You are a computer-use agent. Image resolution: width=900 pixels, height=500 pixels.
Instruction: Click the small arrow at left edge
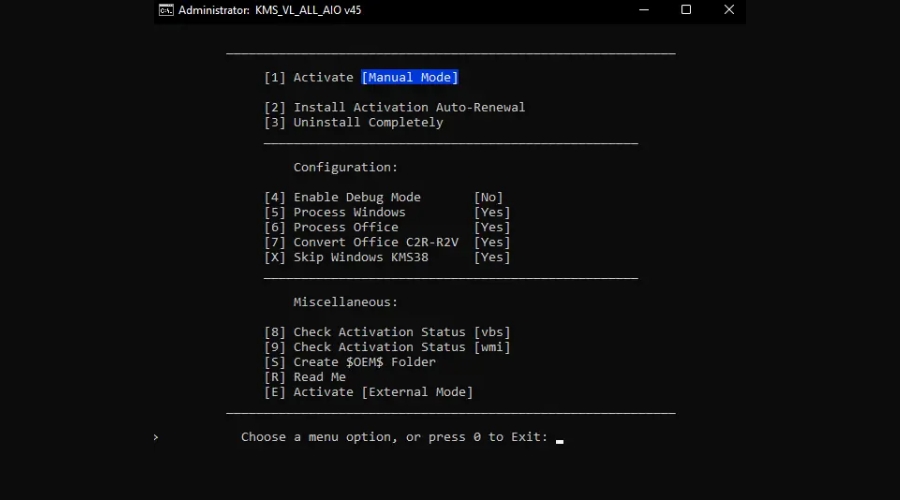[x=156, y=437]
